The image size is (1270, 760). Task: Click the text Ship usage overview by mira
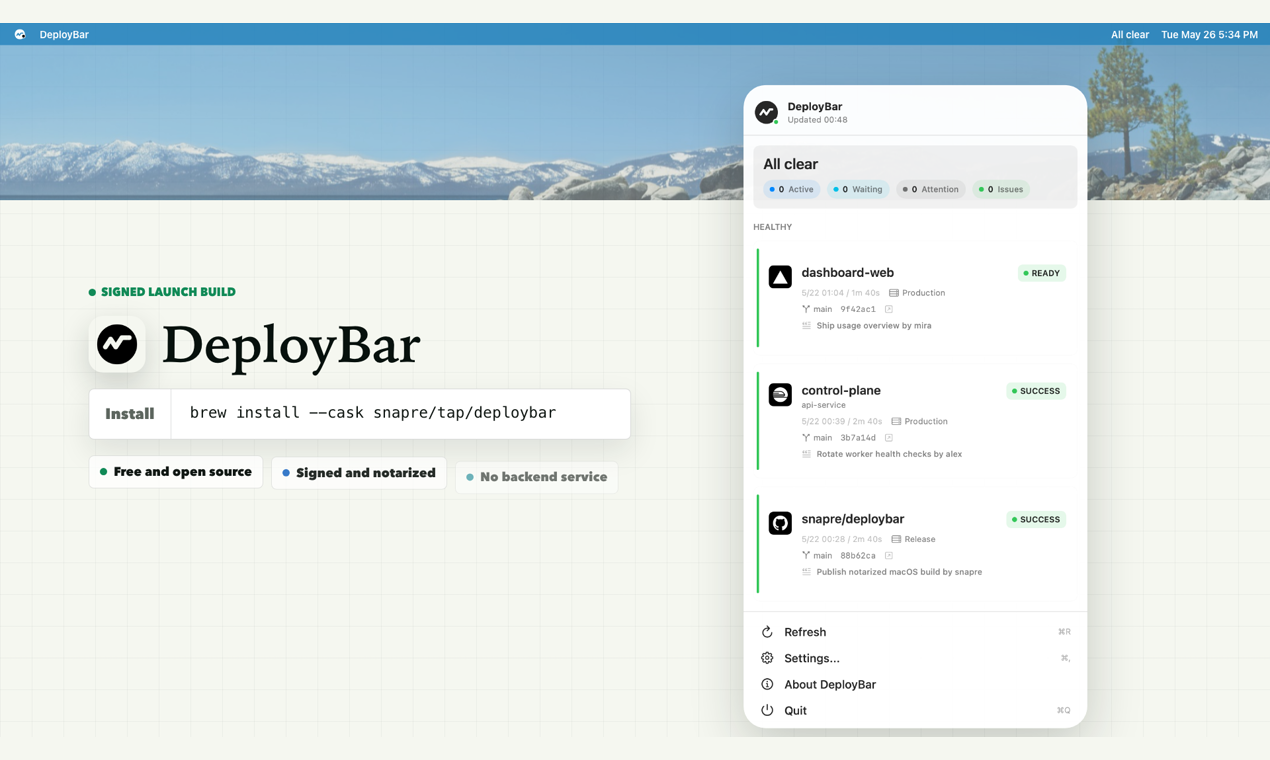[874, 326]
